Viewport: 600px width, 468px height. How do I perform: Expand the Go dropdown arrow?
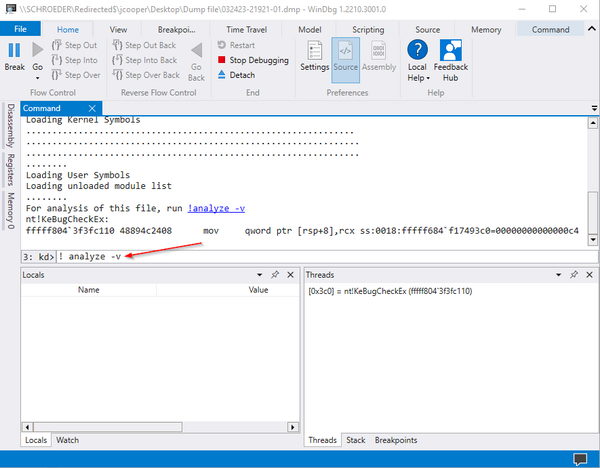click(x=38, y=78)
